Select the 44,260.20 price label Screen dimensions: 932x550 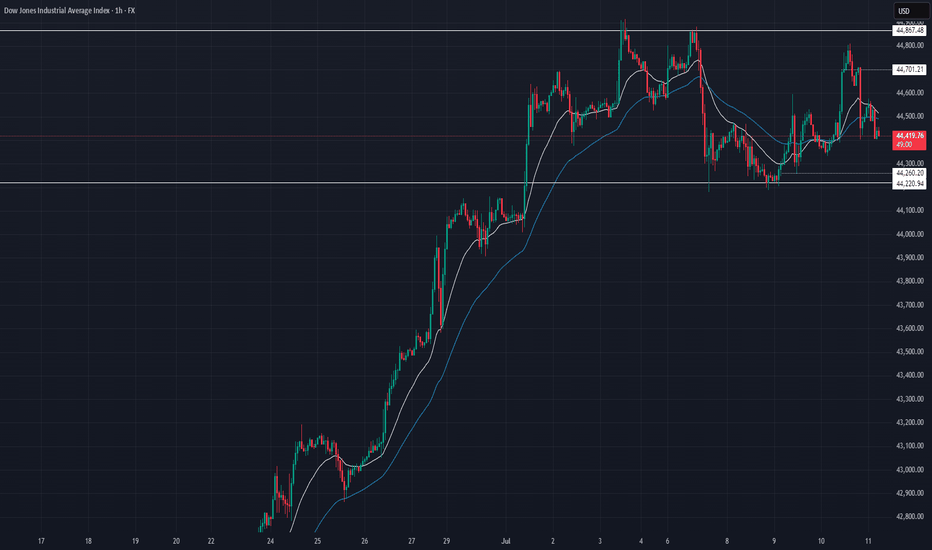909,173
